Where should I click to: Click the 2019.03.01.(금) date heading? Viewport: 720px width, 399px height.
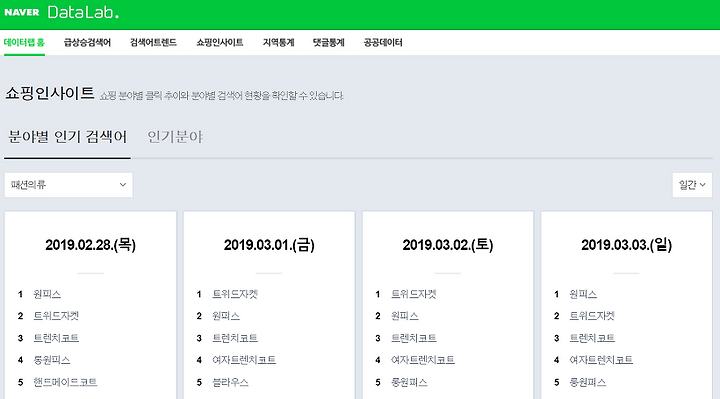(269, 245)
